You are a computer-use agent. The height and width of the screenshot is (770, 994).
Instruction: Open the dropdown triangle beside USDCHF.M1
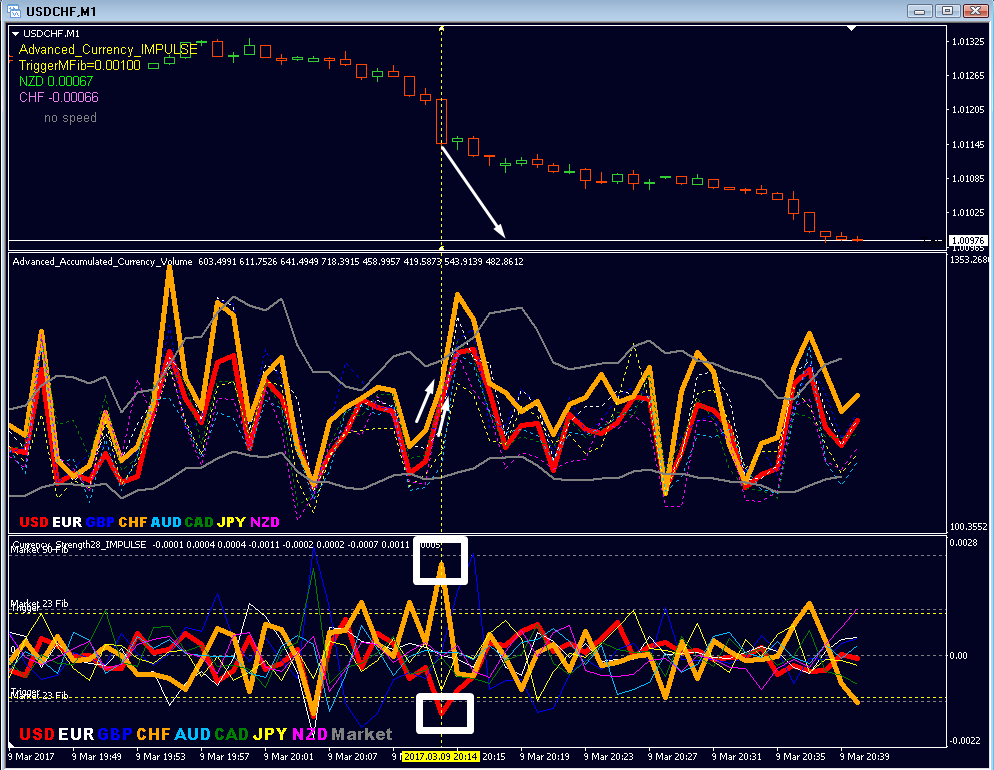16,34
